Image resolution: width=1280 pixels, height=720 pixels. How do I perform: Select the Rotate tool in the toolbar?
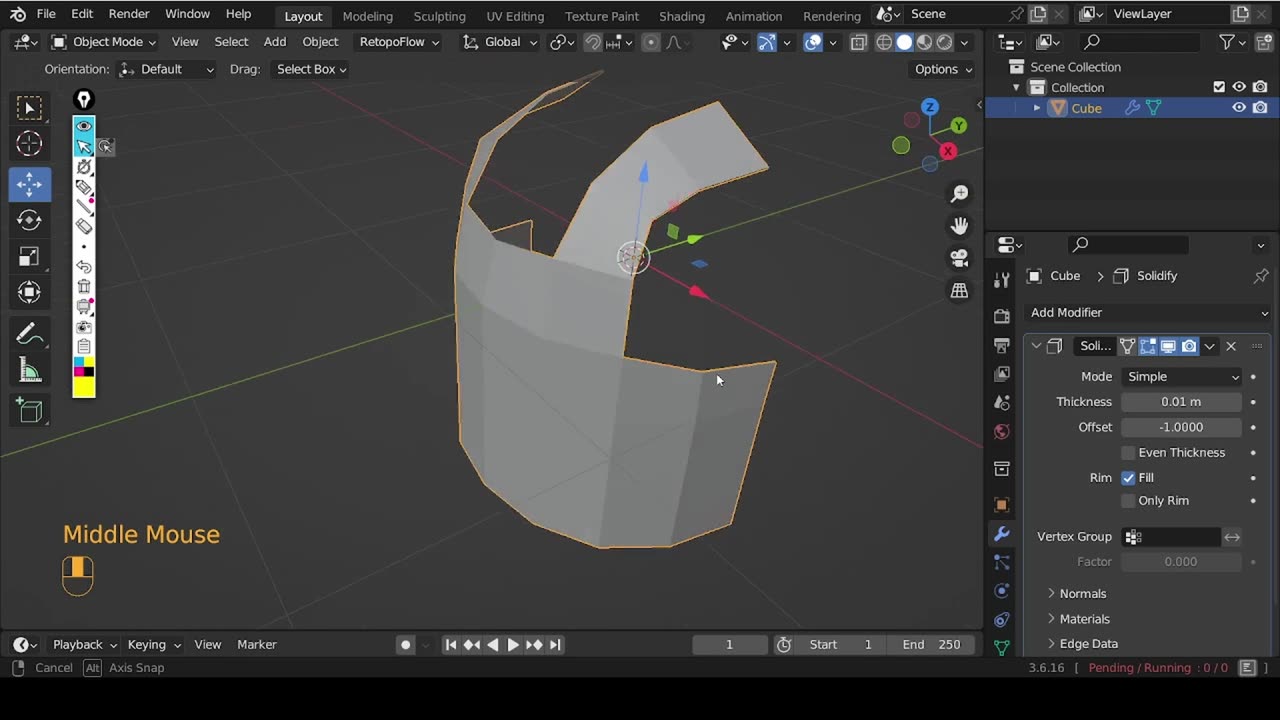pyautogui.click(x=29, y=220)
